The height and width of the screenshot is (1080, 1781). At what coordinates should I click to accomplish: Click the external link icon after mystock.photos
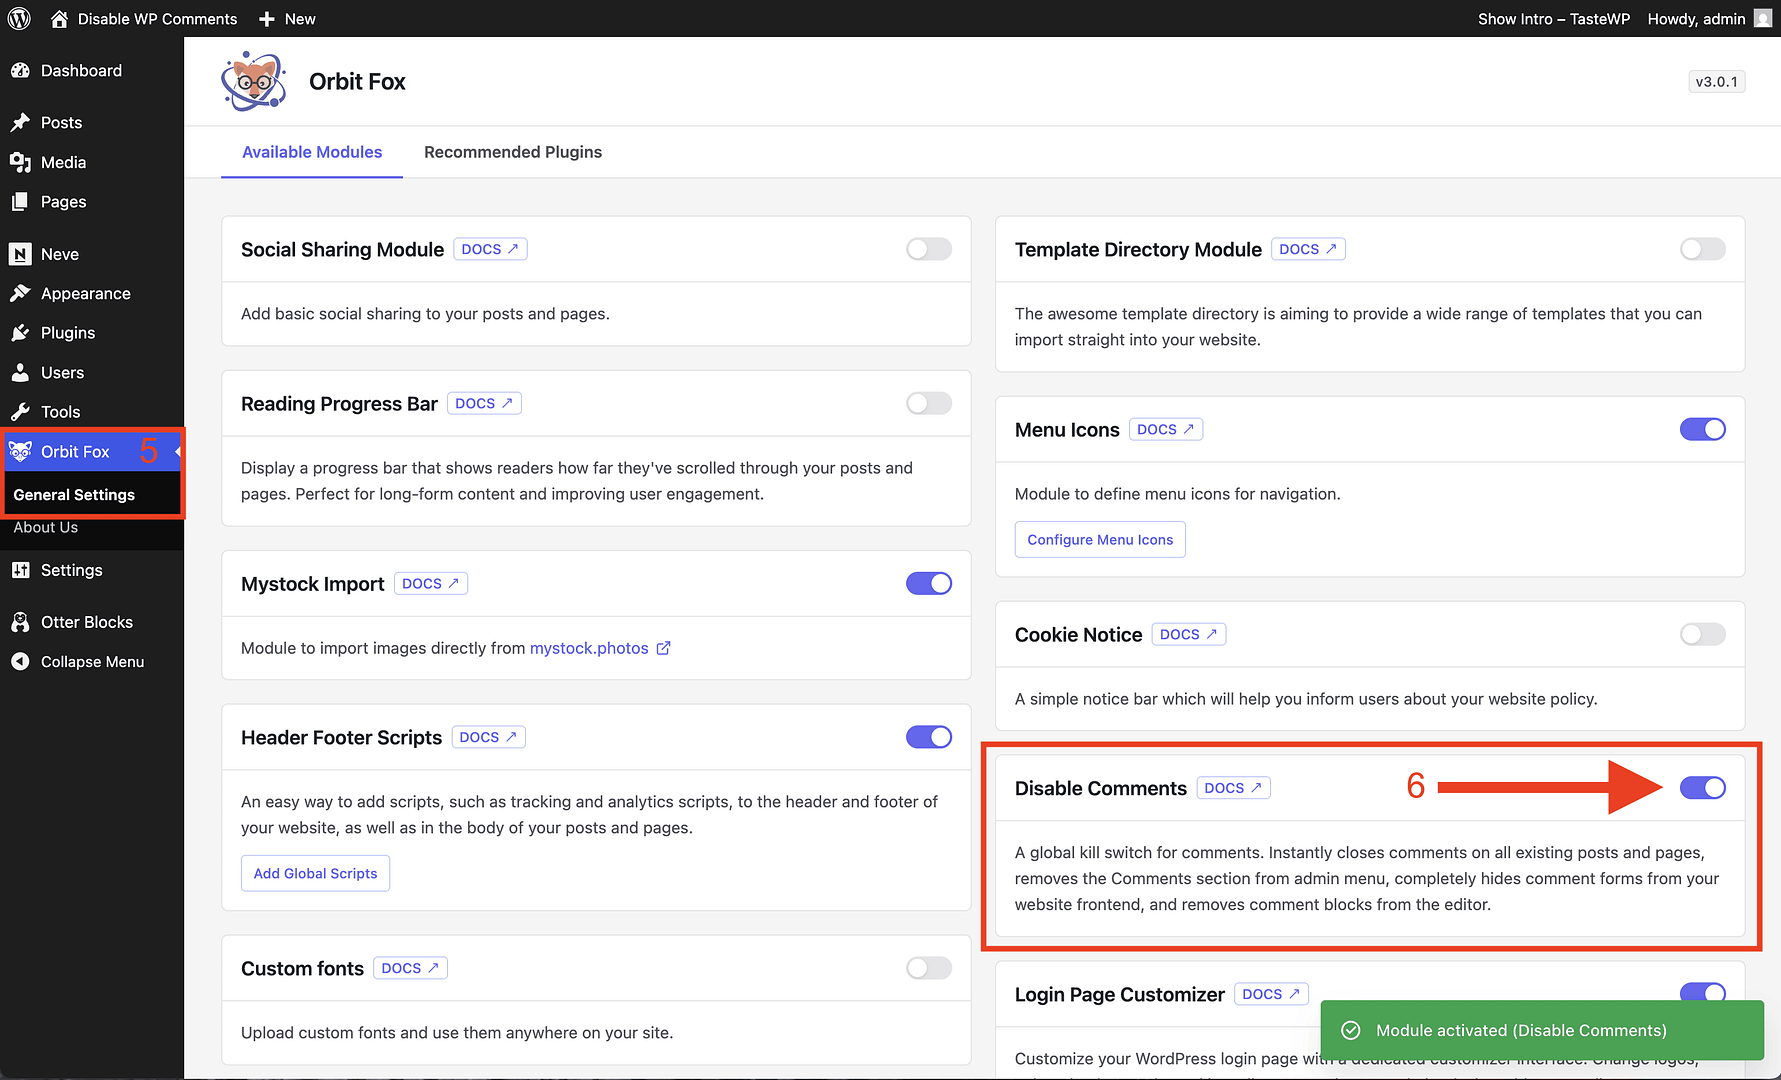tap(663, 648)
